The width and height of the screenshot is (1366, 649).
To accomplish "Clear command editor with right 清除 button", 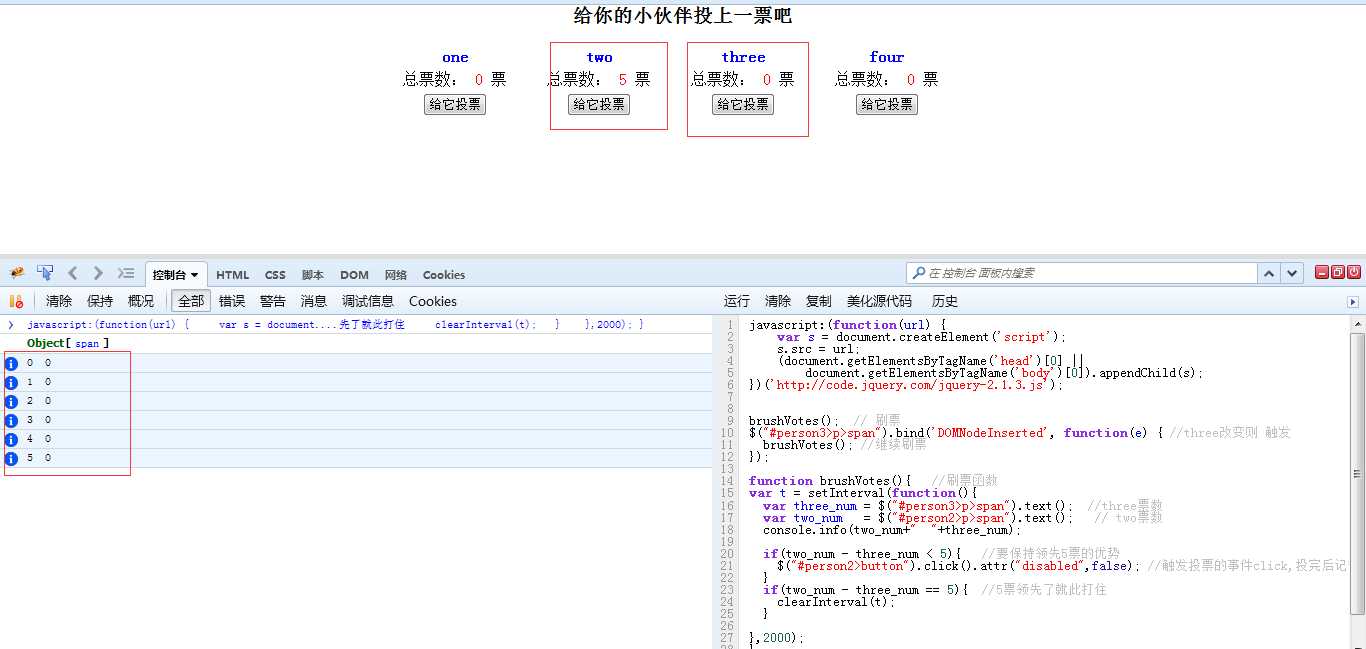I will (778, 301).
